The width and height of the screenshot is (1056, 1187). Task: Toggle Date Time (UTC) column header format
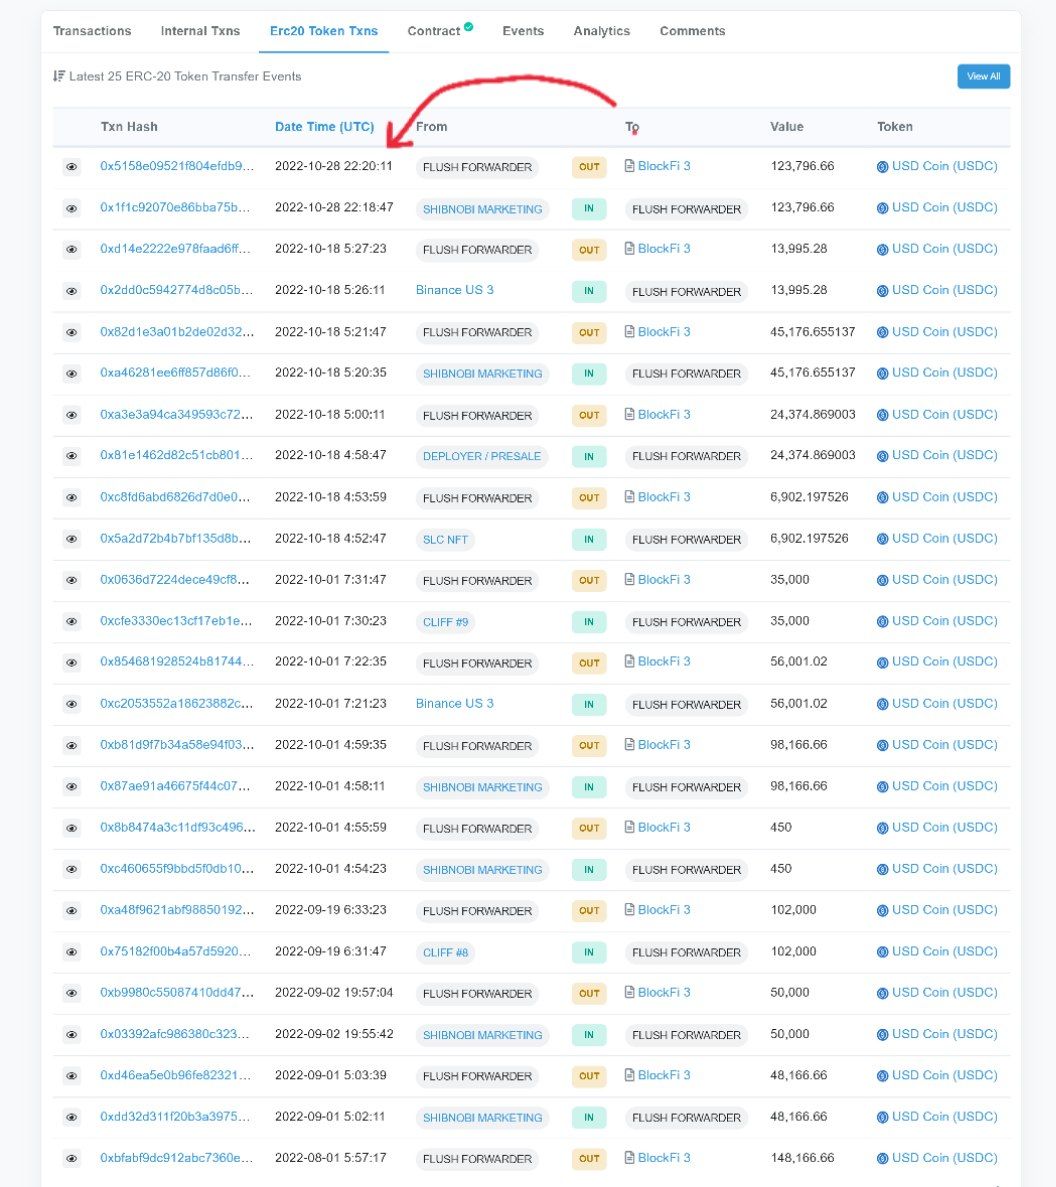click(x=325, y=126)
